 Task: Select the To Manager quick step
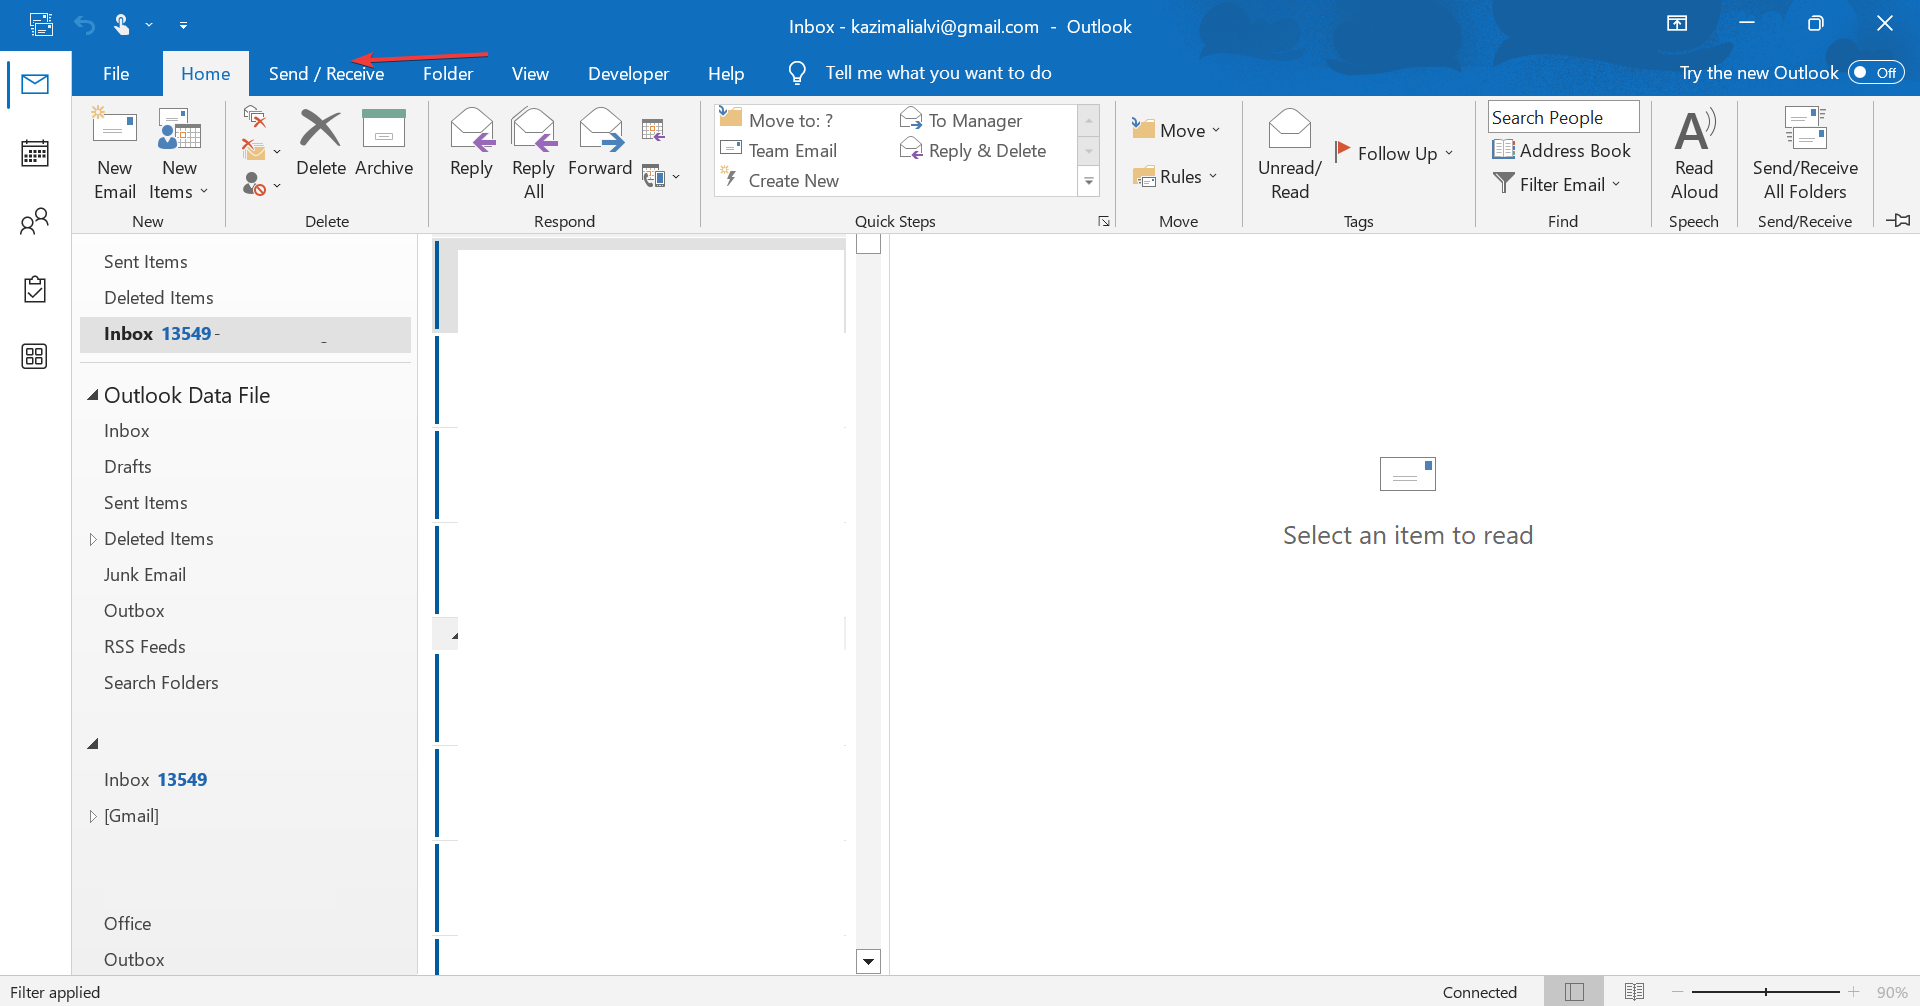(x=961, y=120)
